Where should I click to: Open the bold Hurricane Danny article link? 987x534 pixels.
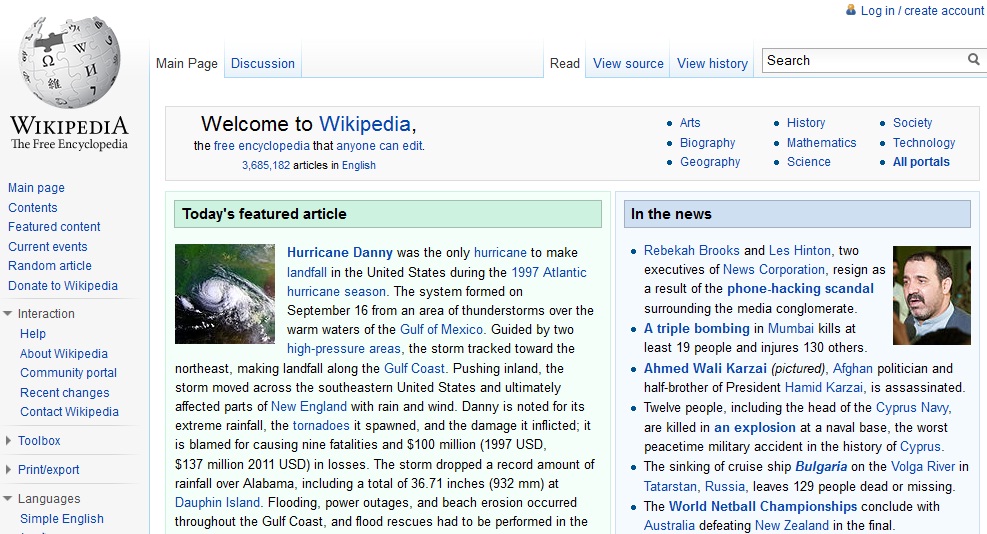click(340, 253)
